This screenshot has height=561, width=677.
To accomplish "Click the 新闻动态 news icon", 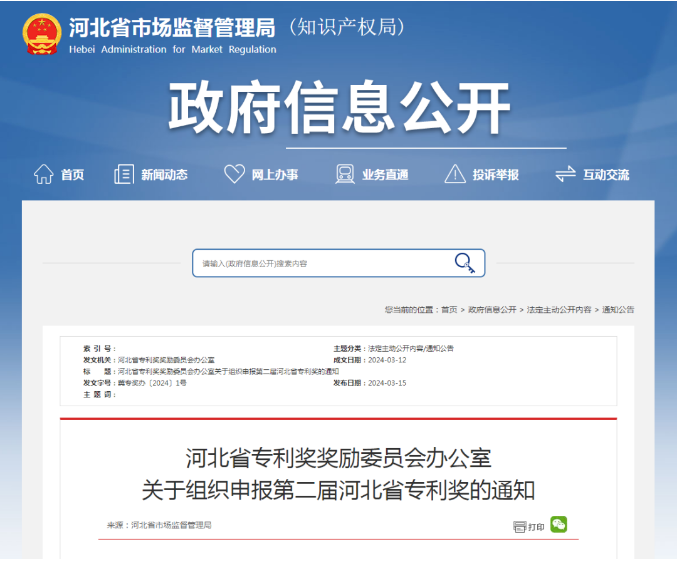I will click(x=124, y=174).
